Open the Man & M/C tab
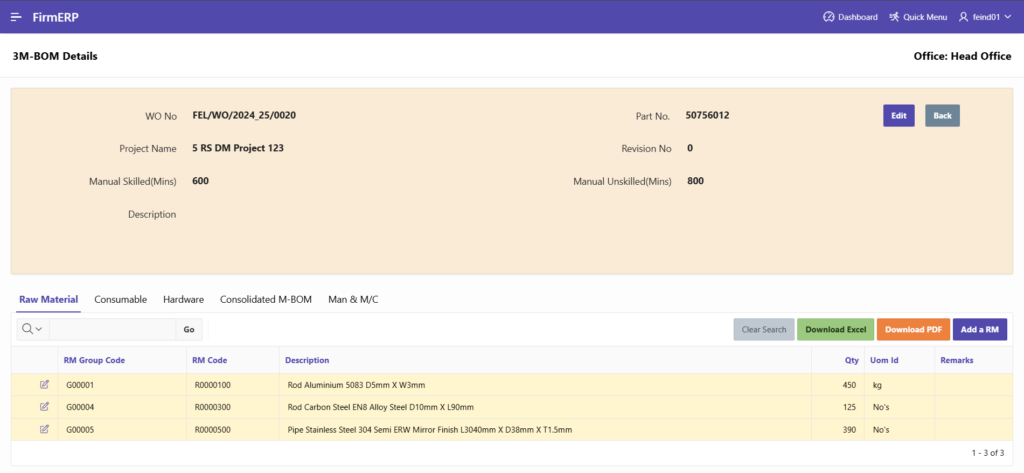The image size is (1024, 473). (x=353, y=299)
